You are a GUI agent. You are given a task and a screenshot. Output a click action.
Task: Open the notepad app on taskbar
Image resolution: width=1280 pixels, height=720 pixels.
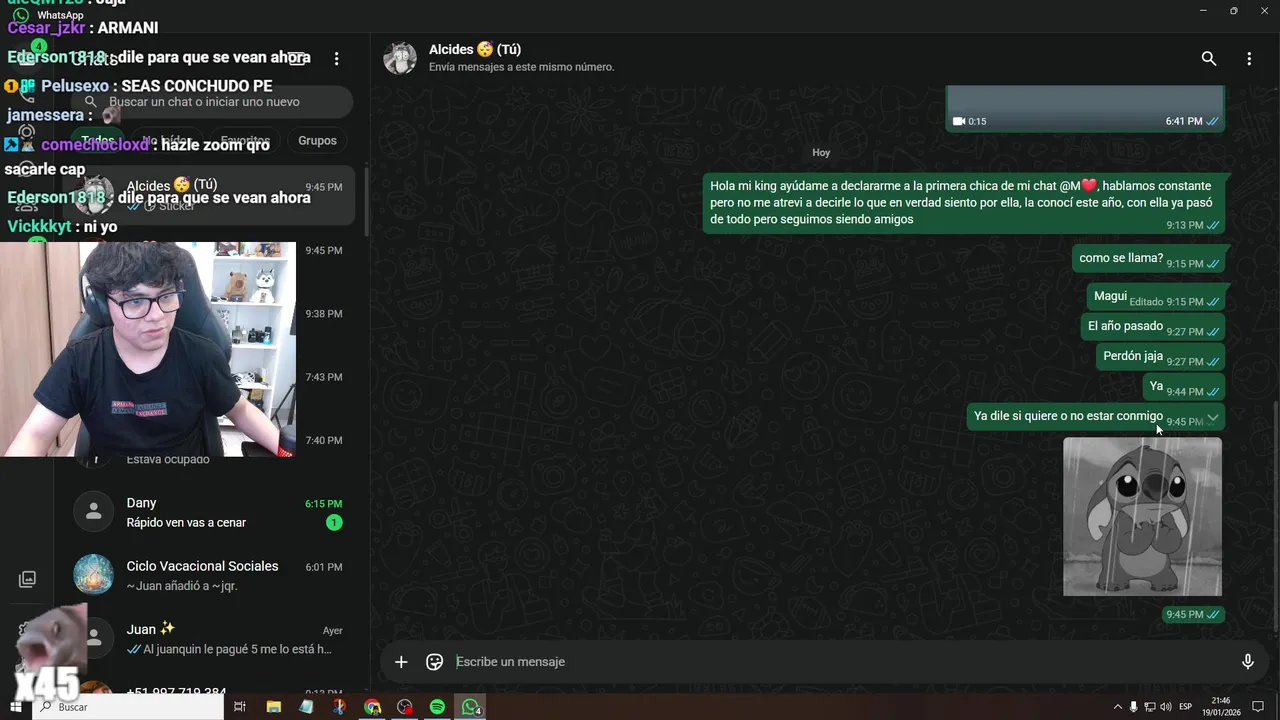(x=306, y=707)
